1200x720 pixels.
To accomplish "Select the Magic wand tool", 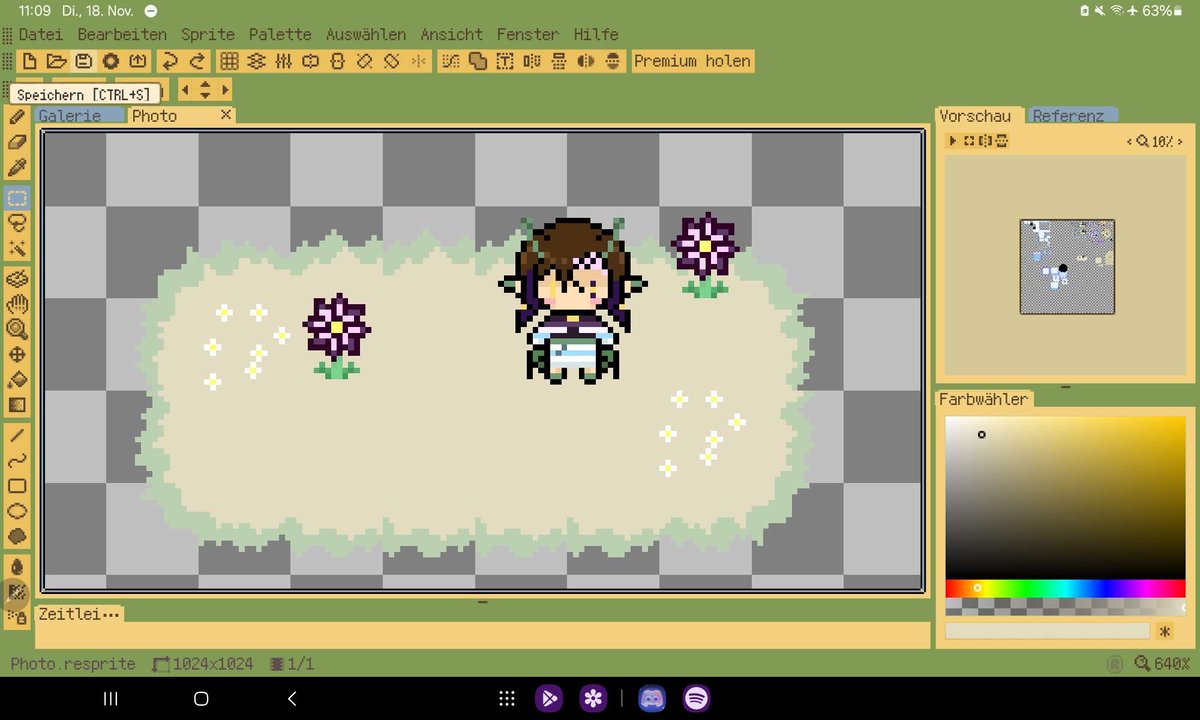I will 17,248.
